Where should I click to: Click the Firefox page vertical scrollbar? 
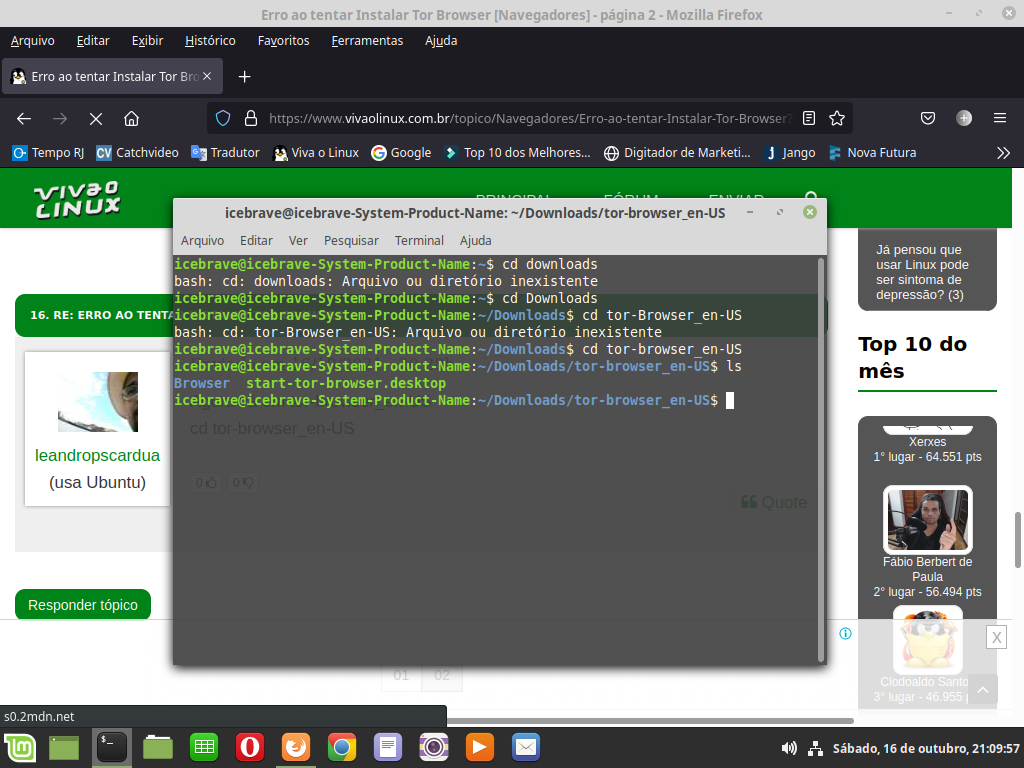pyautogui.click(x=1017, y=540)
